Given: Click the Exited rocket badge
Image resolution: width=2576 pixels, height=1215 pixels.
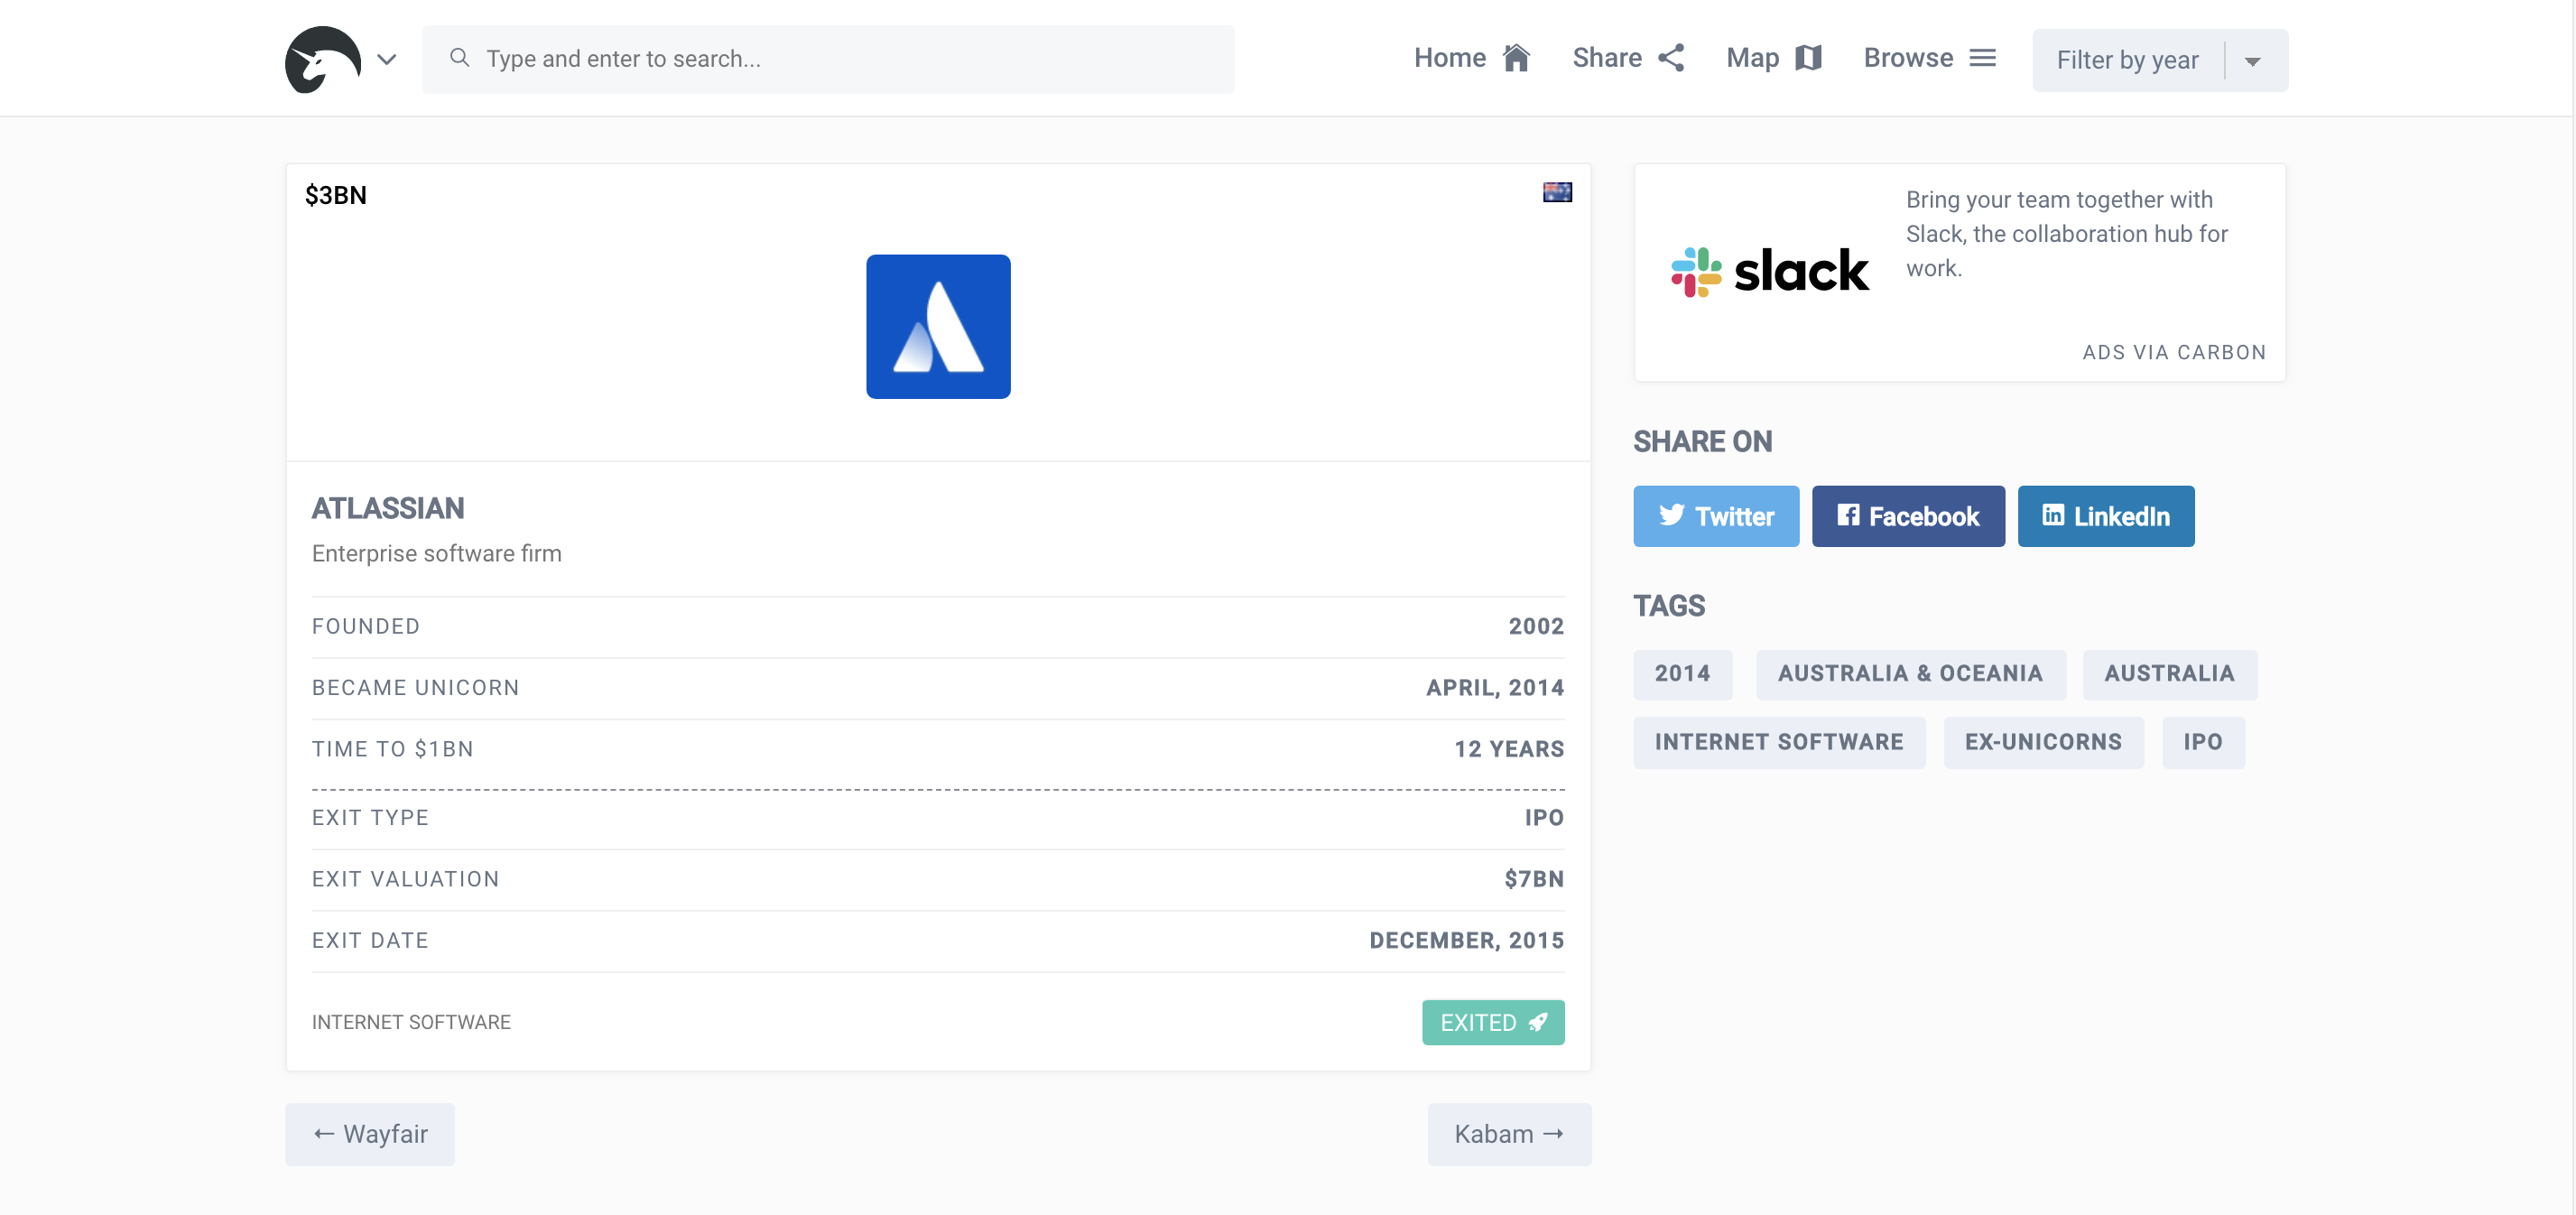Looking at the screenshot, I should pyautogui.click(x=1492, y=1022).
